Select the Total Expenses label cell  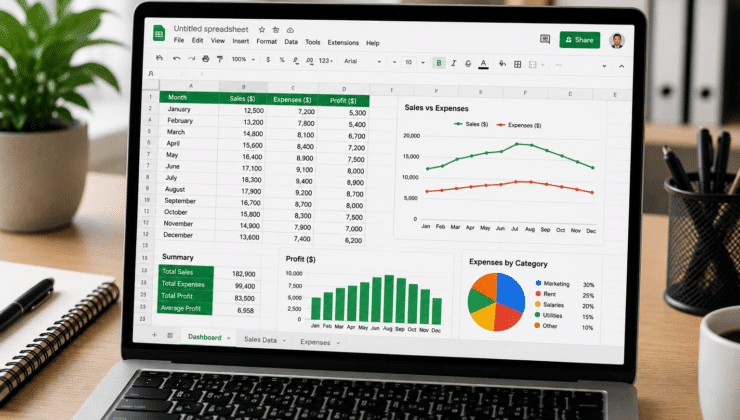185,284
